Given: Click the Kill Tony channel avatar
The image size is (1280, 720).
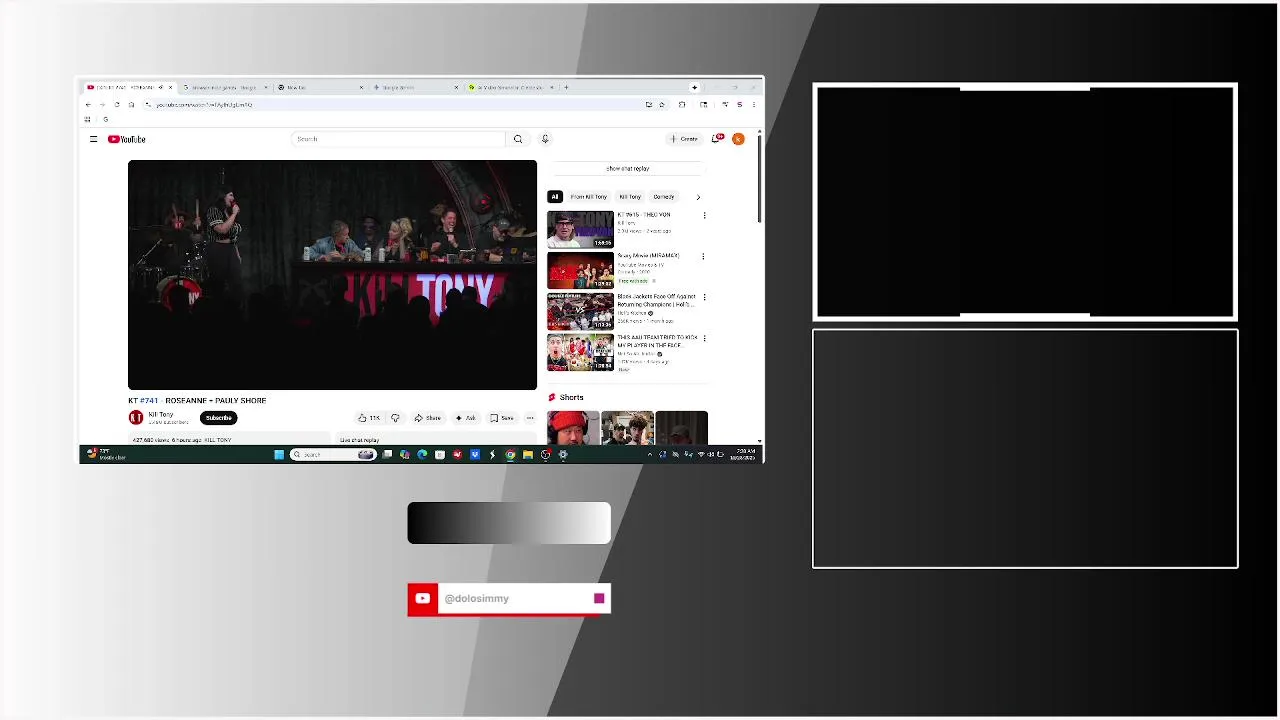Looking at the screenshot, I should pyautogui.click(x=136, y=417).
